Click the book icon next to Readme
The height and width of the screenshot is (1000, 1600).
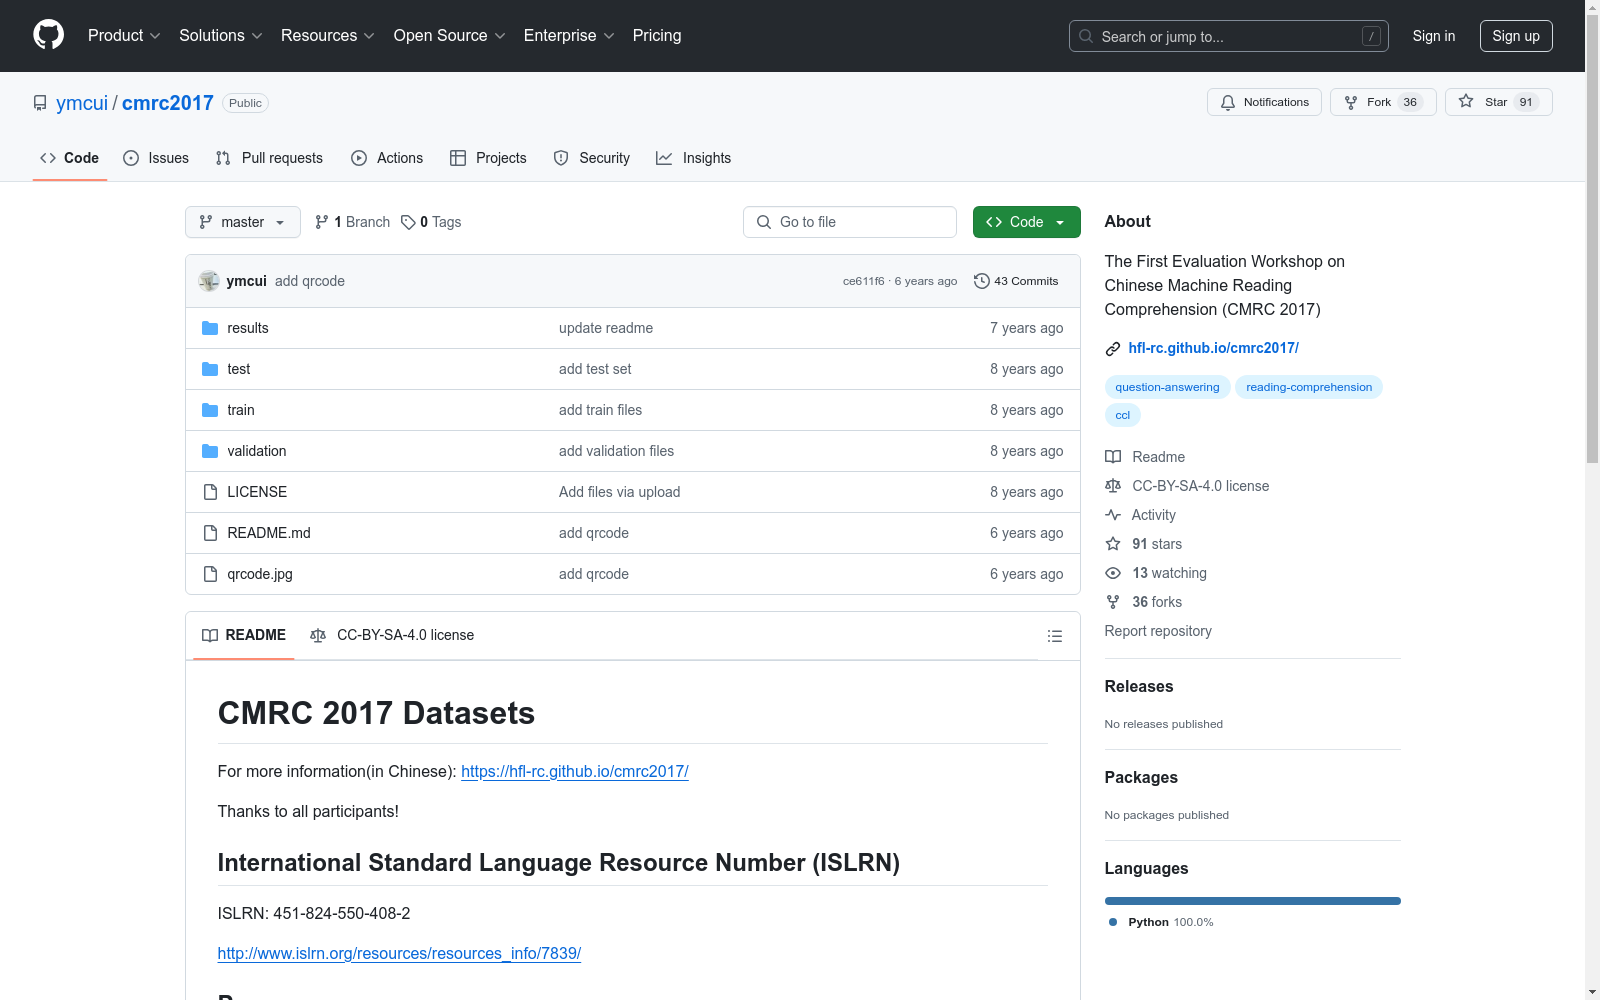coord(1113,457)
